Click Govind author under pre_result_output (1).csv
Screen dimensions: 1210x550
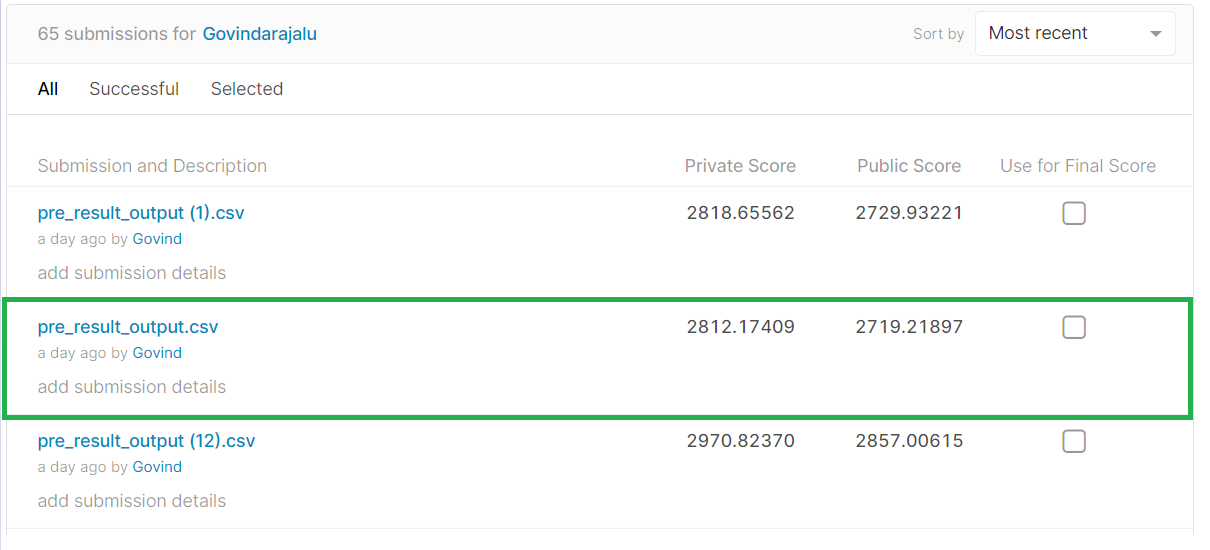click(x=157, y=239)
